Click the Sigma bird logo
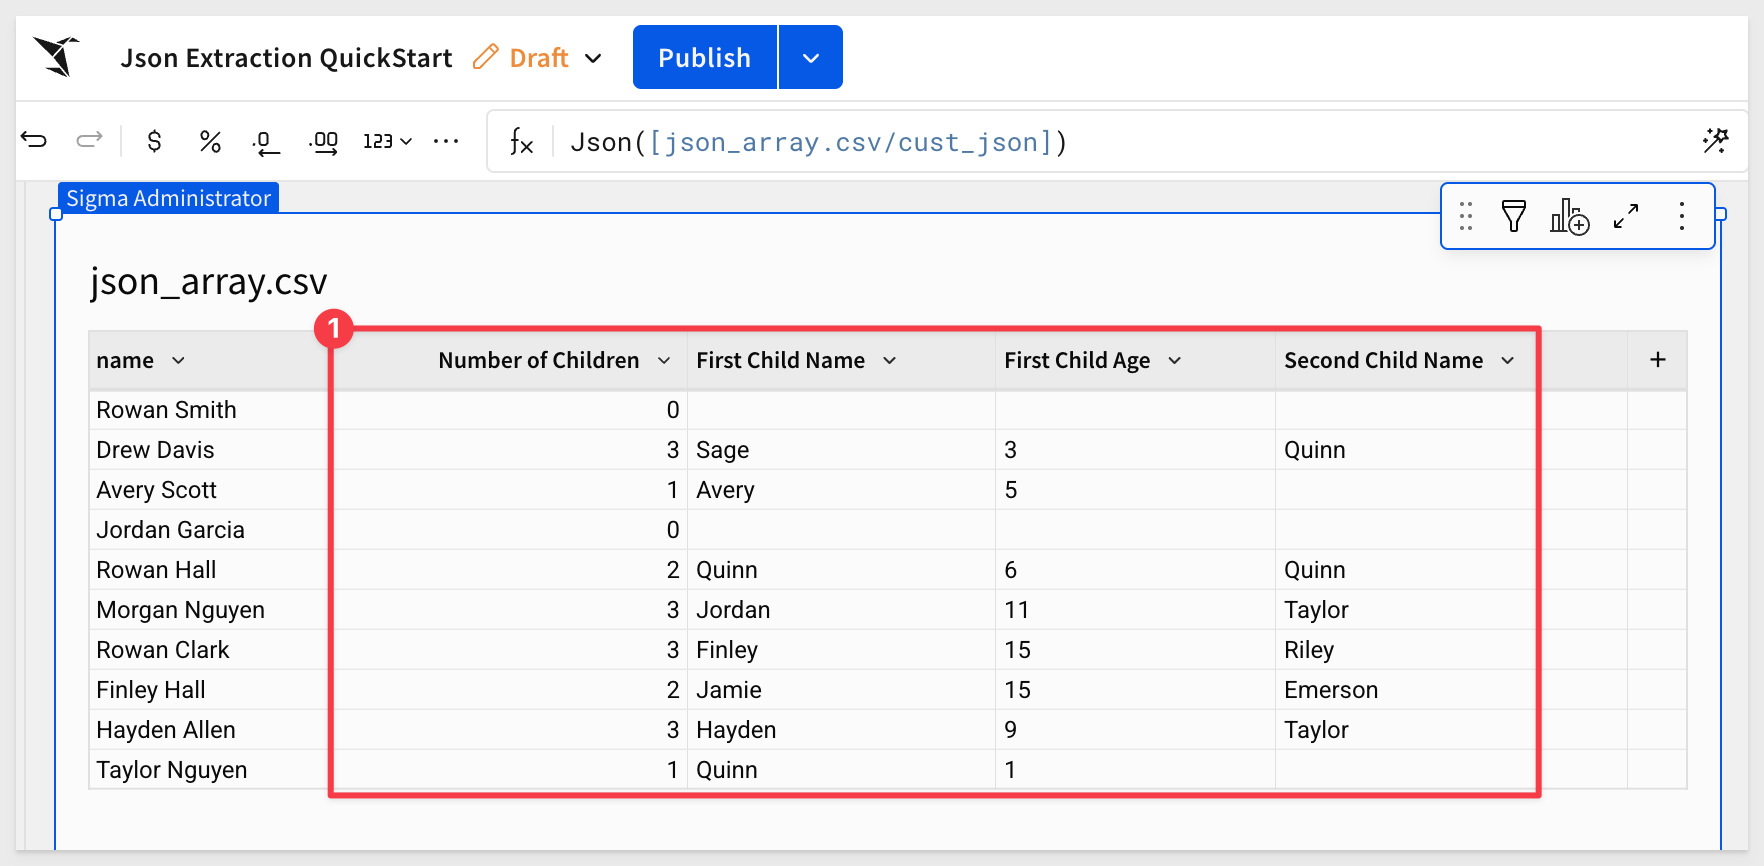 [57, 57]
